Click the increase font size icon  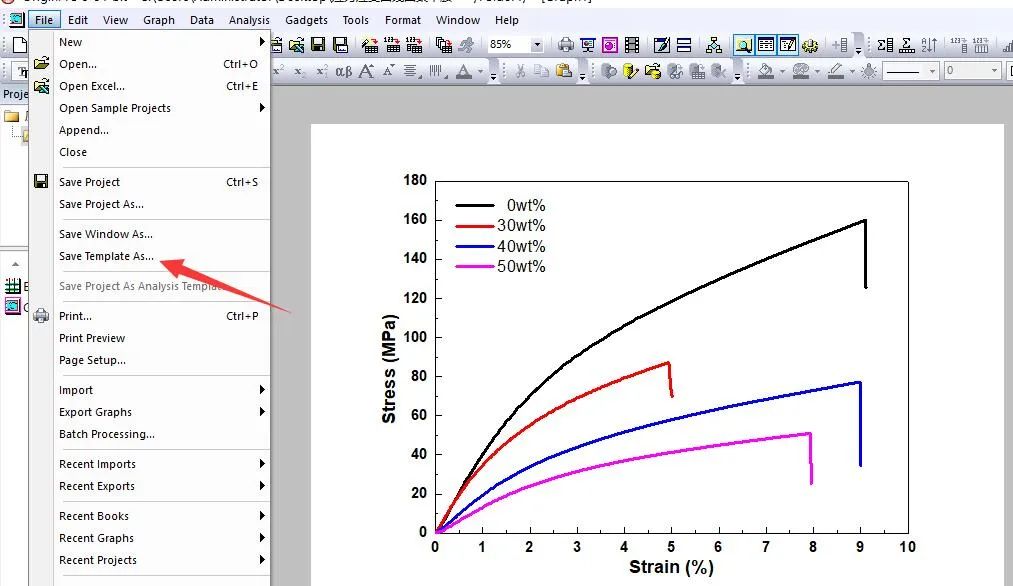point(366,71)
